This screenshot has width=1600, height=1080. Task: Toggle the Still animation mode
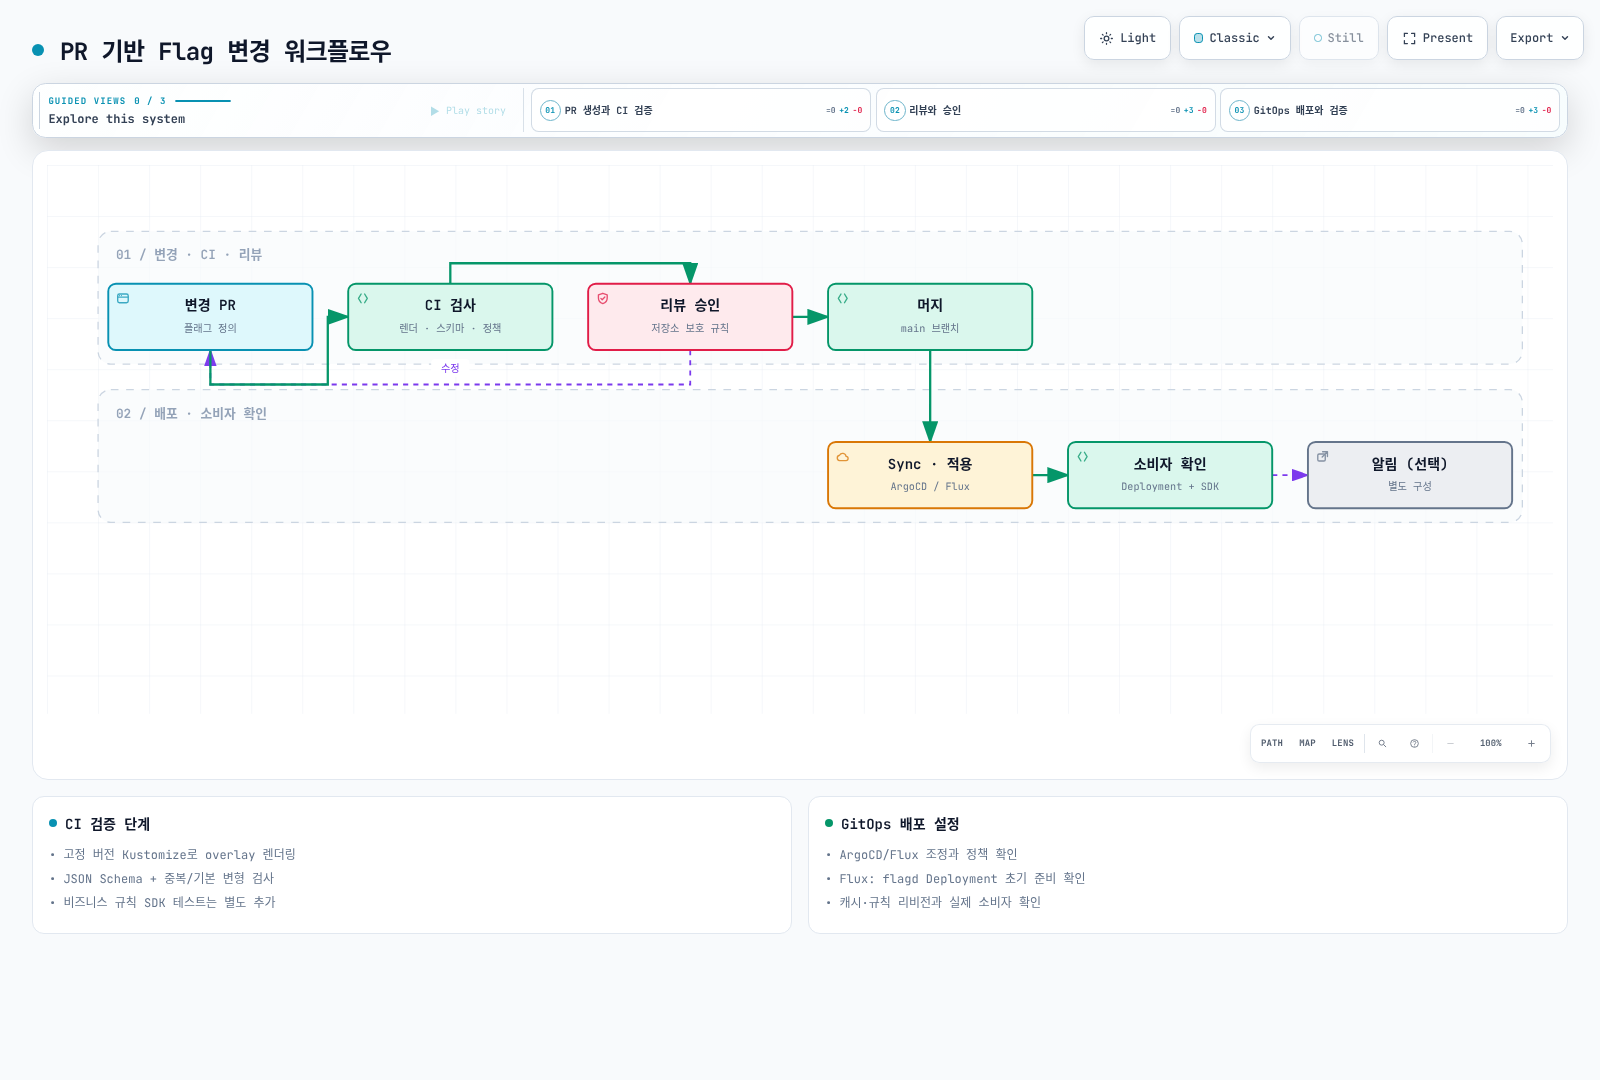1338,38
